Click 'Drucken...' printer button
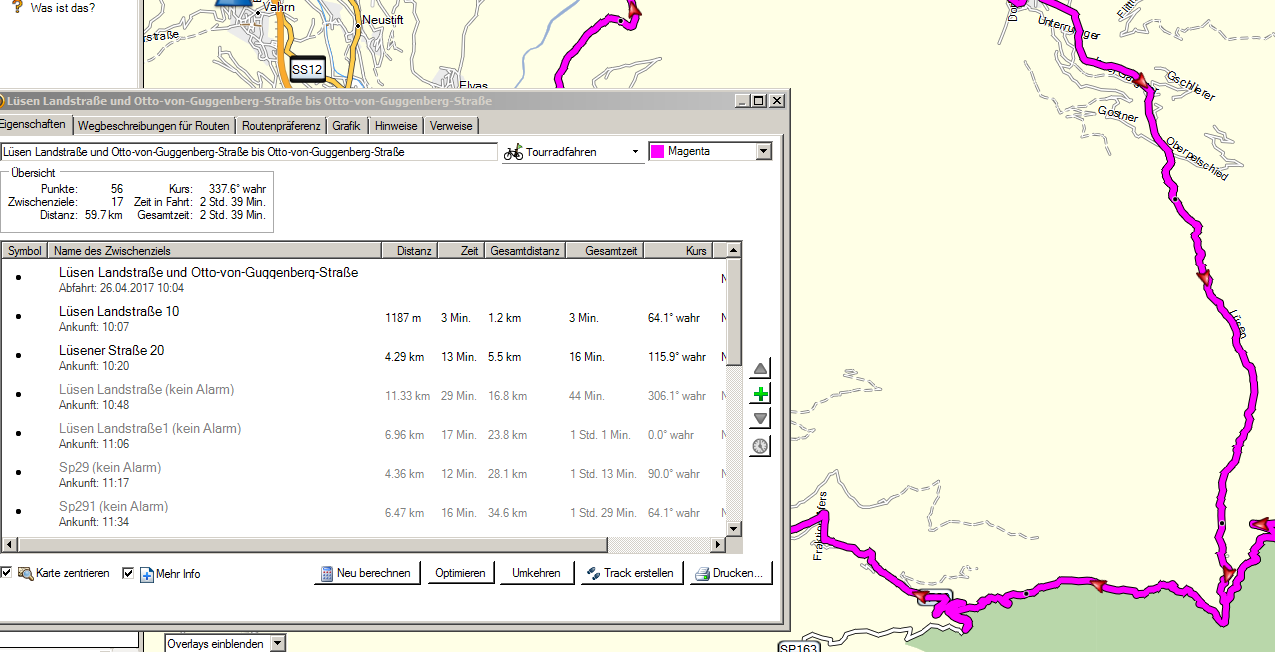This screenshot has width=1275, height=652. [730, 574]
